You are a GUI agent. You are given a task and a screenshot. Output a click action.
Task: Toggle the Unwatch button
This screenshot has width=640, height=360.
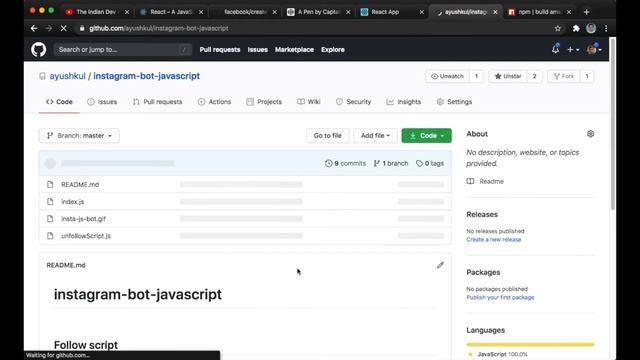(x=447, y=76)
